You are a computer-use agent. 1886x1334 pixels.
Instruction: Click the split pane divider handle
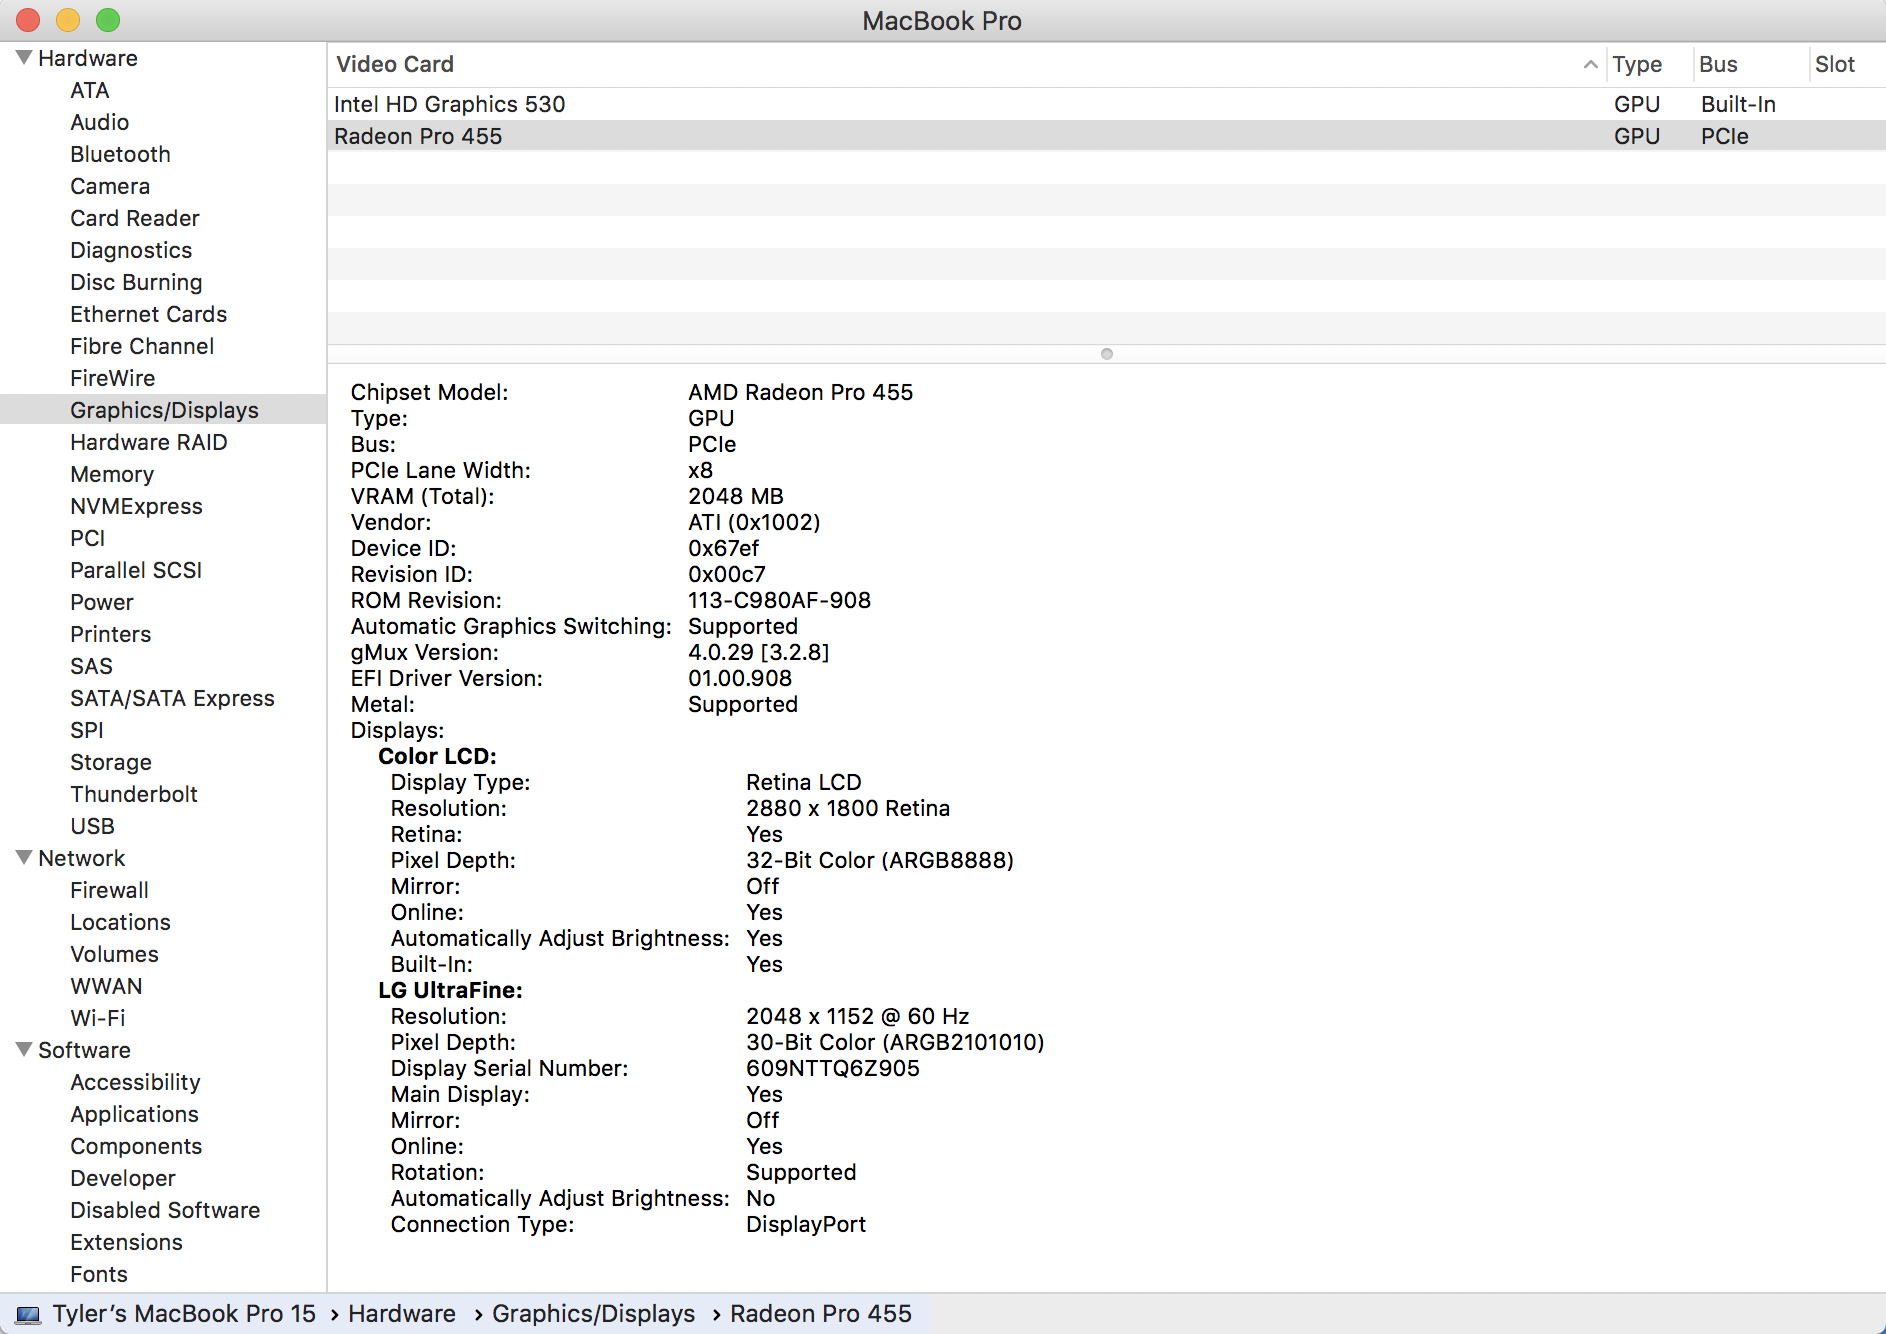click(x=1106, y=354)
